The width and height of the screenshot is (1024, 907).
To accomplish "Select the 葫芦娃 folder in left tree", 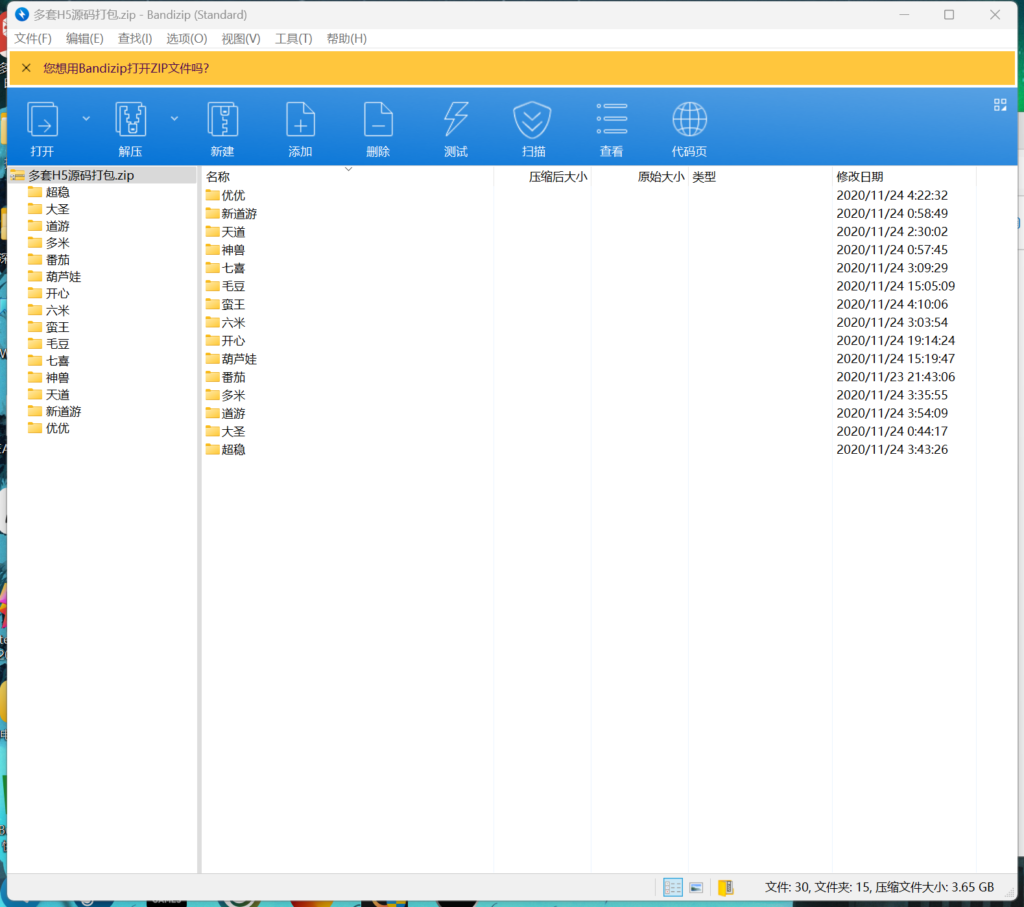I will point(64,277).
